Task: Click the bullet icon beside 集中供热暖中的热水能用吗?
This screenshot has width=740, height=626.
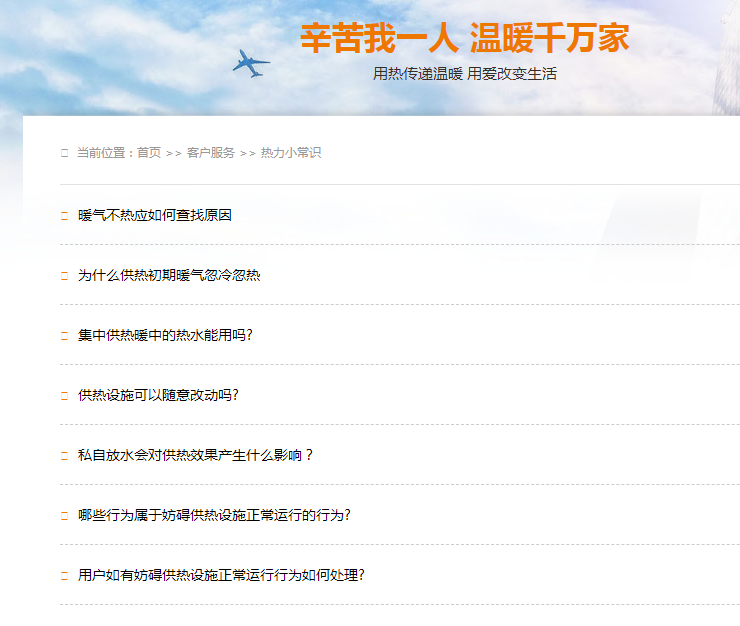Action: pos(65,336)
